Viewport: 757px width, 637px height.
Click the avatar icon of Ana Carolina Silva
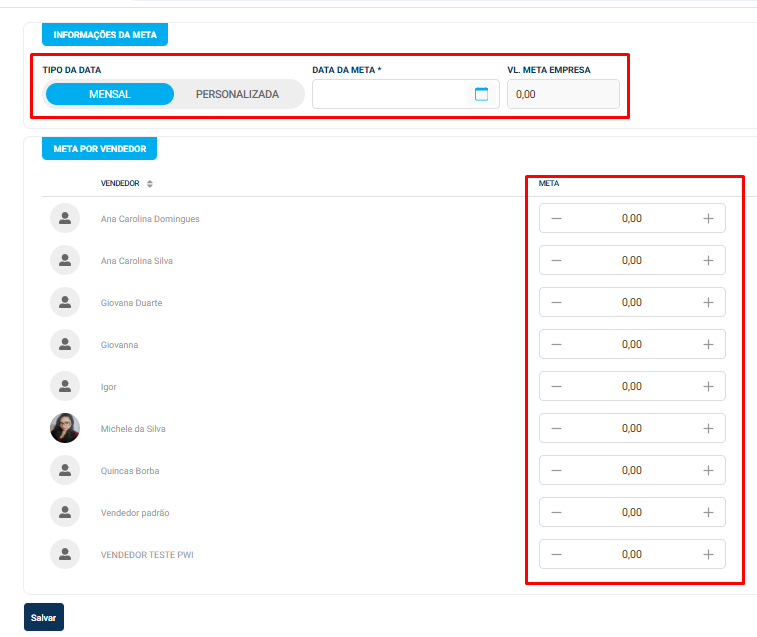(65, 260)
